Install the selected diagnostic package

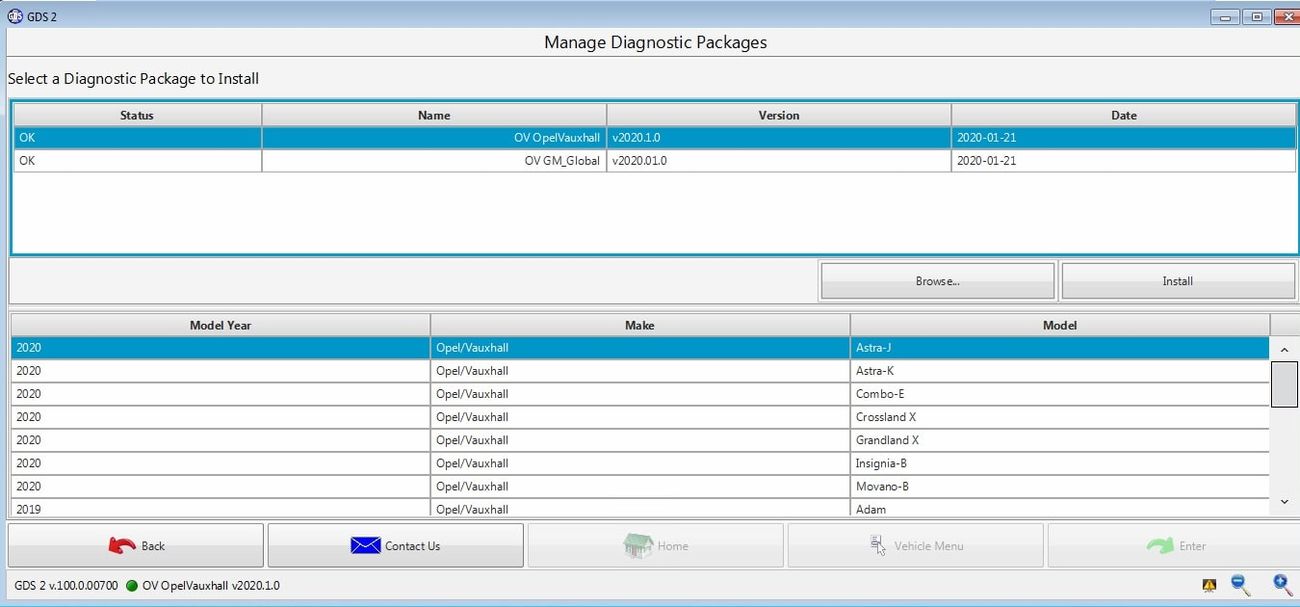pos(1178,281)
